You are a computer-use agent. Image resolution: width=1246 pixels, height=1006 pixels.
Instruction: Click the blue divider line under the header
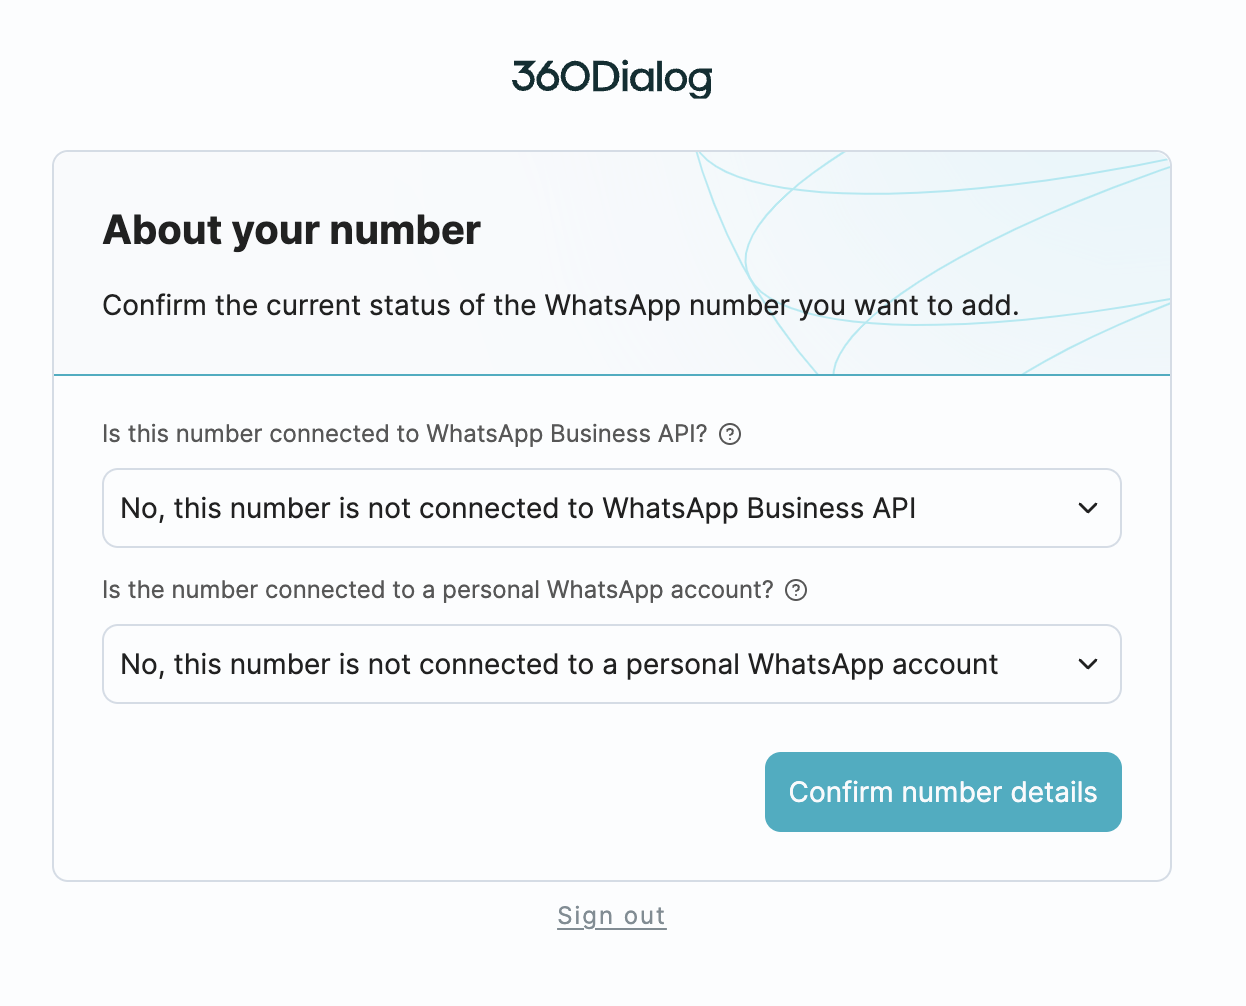point(400,375)
